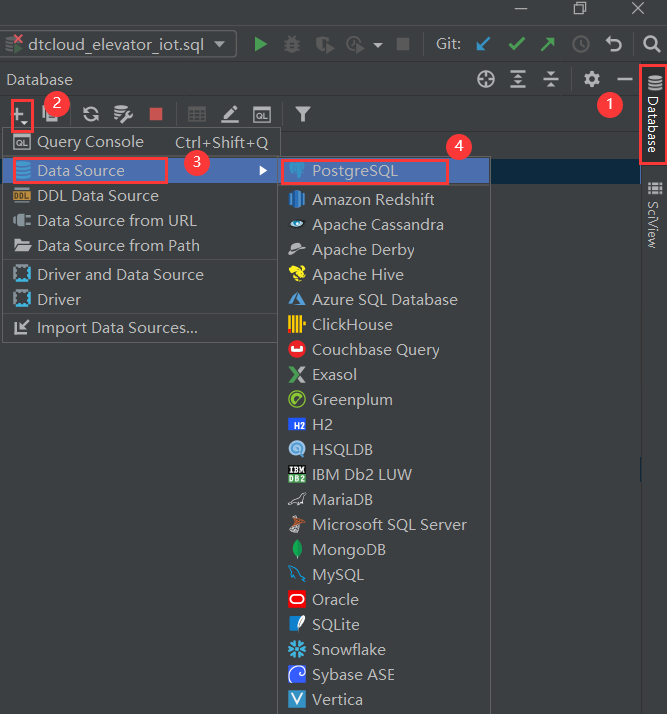Select Sybase ASE

tap(384, 675)
